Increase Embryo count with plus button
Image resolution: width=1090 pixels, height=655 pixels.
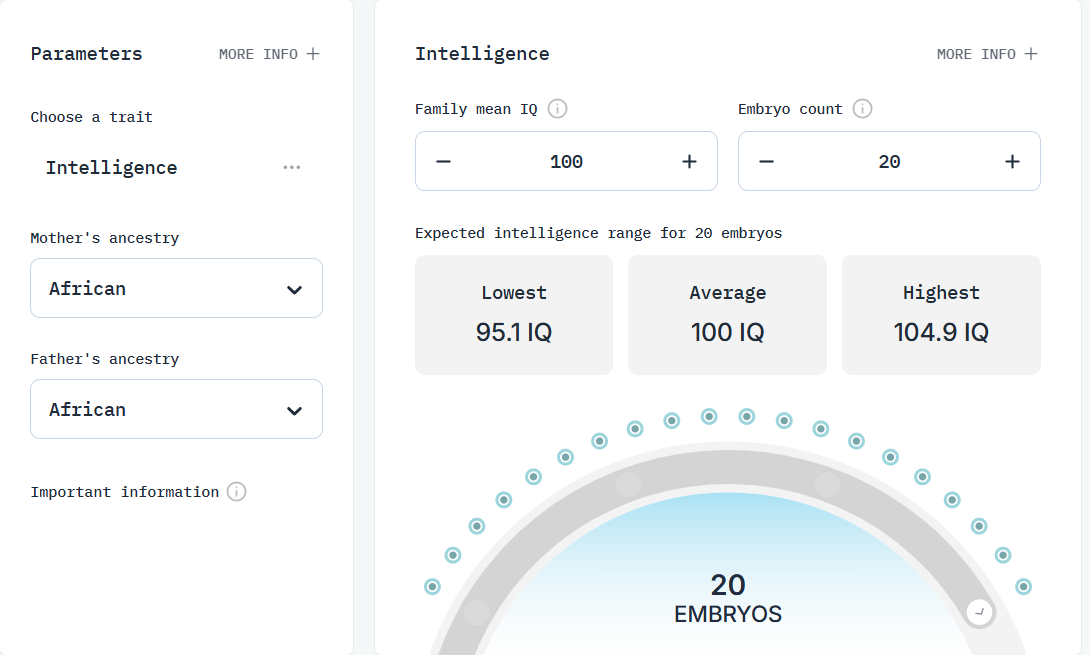point(1012,162)
